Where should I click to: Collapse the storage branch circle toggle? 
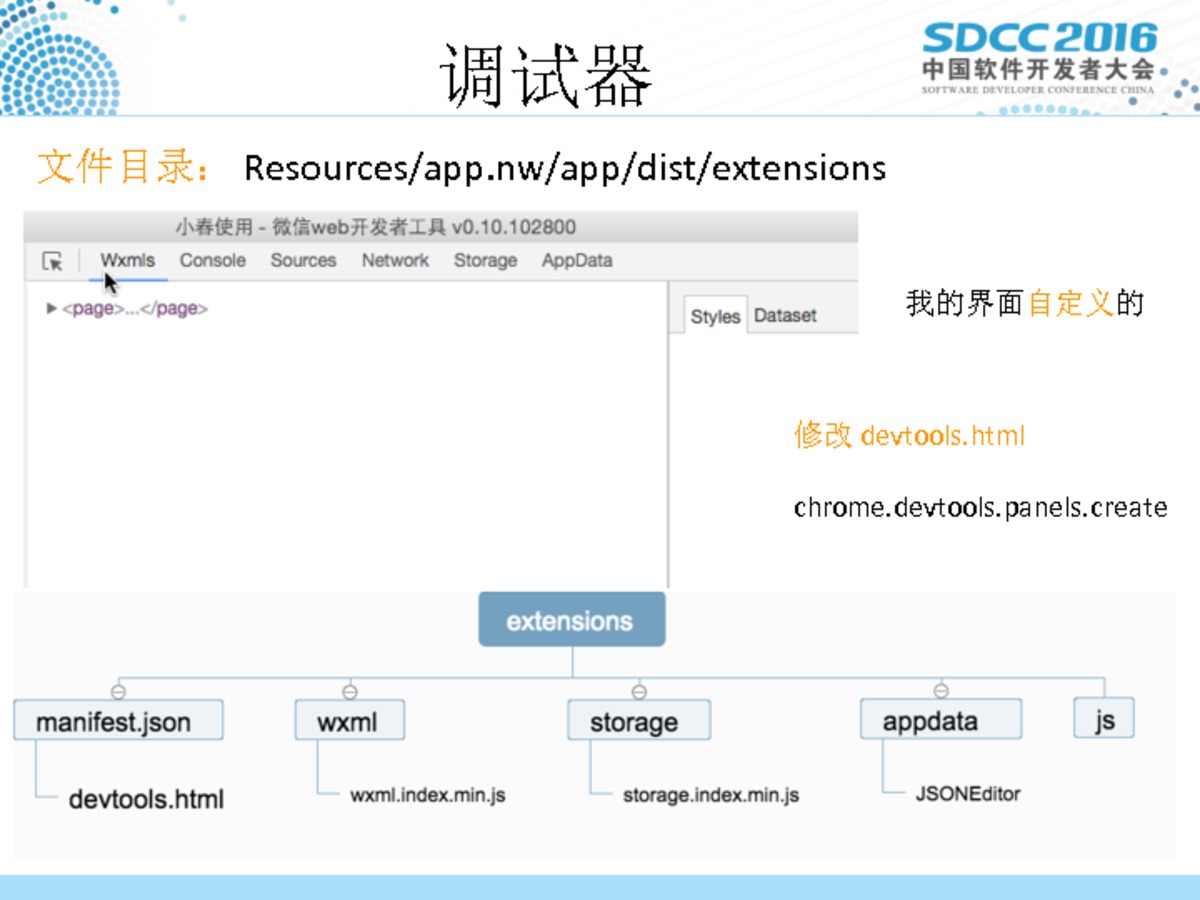coord(639,691)
